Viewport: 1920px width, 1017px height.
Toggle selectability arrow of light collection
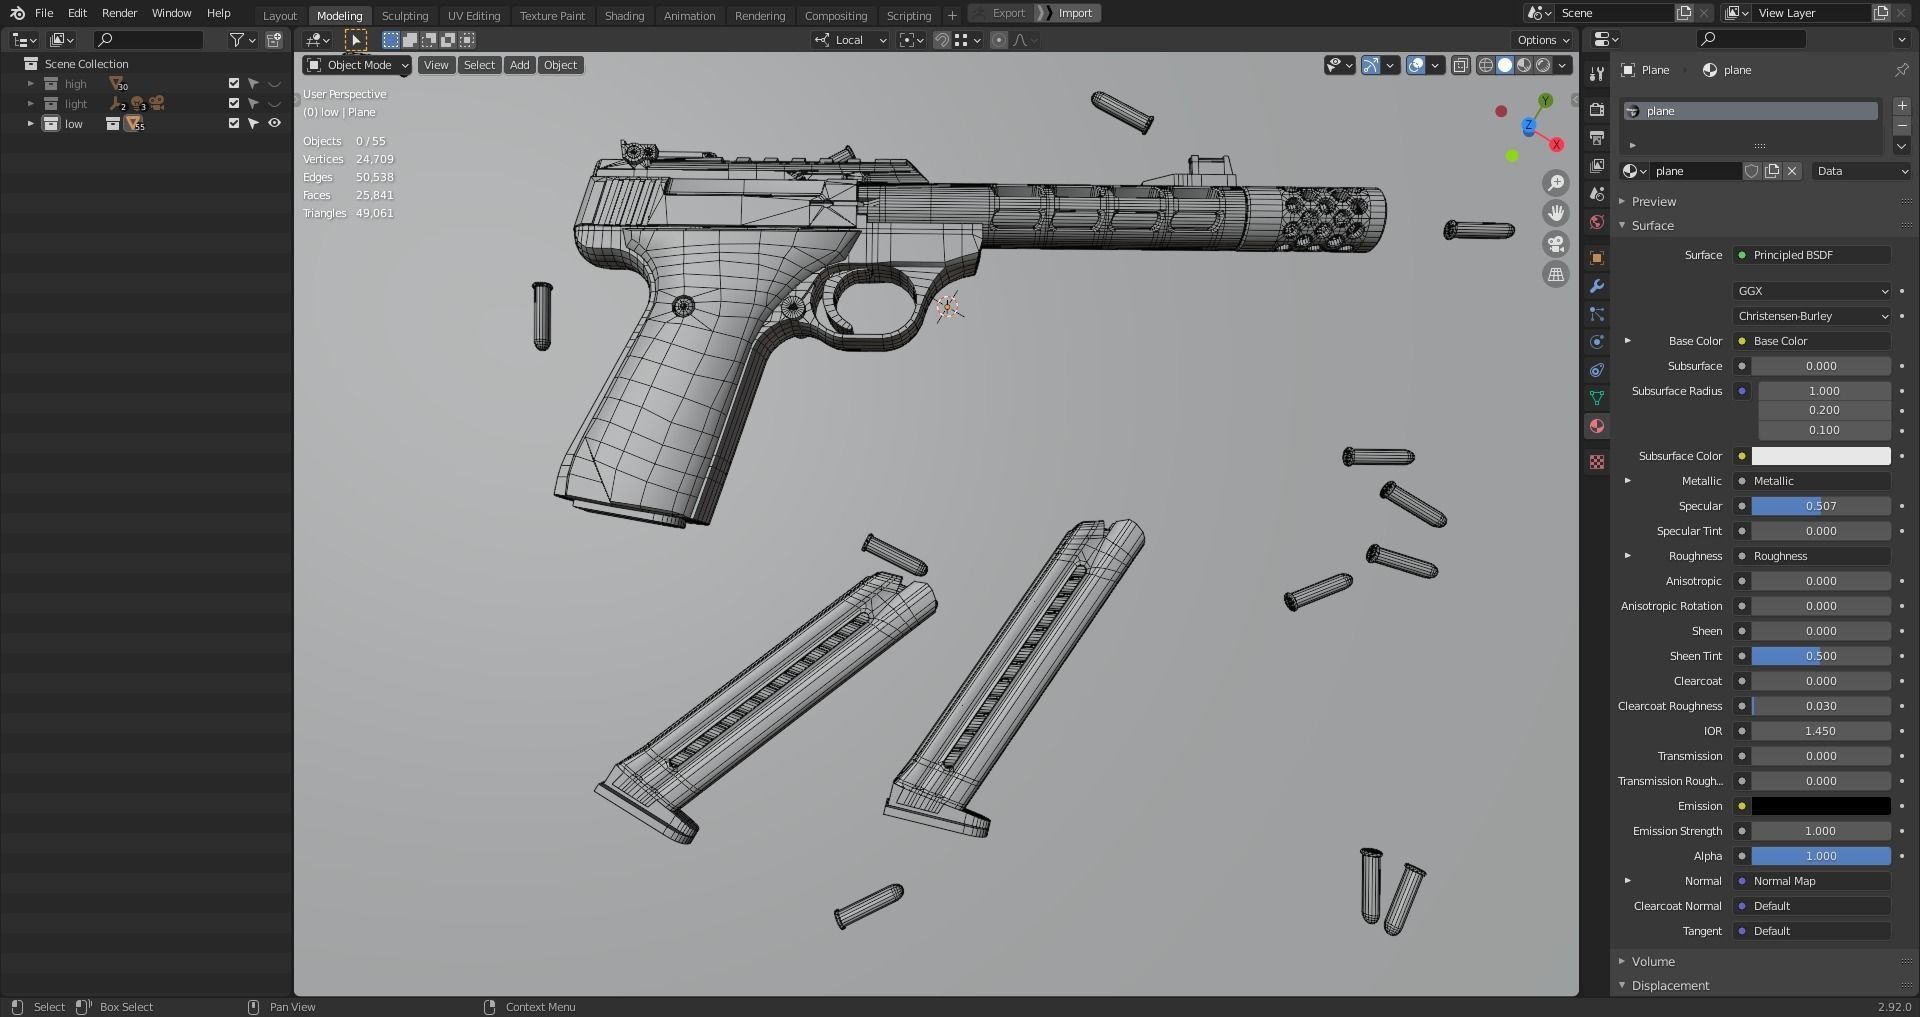click(254, 104)
